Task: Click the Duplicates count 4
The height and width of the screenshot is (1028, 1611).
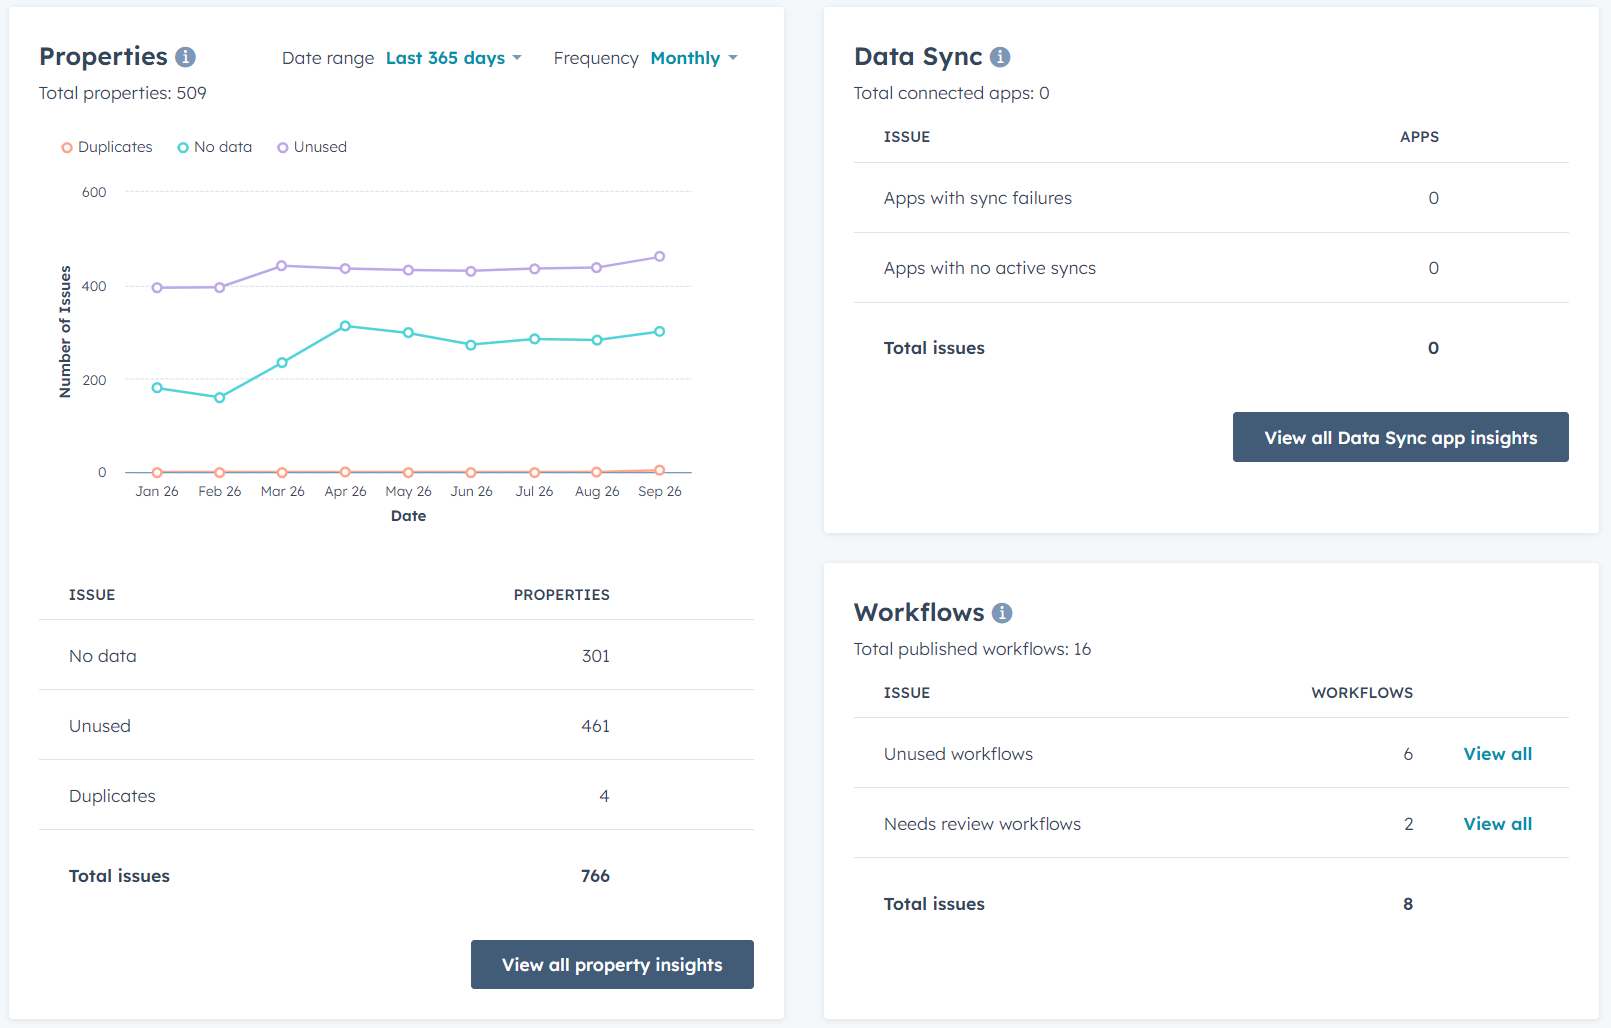Action: coord(604,796)
